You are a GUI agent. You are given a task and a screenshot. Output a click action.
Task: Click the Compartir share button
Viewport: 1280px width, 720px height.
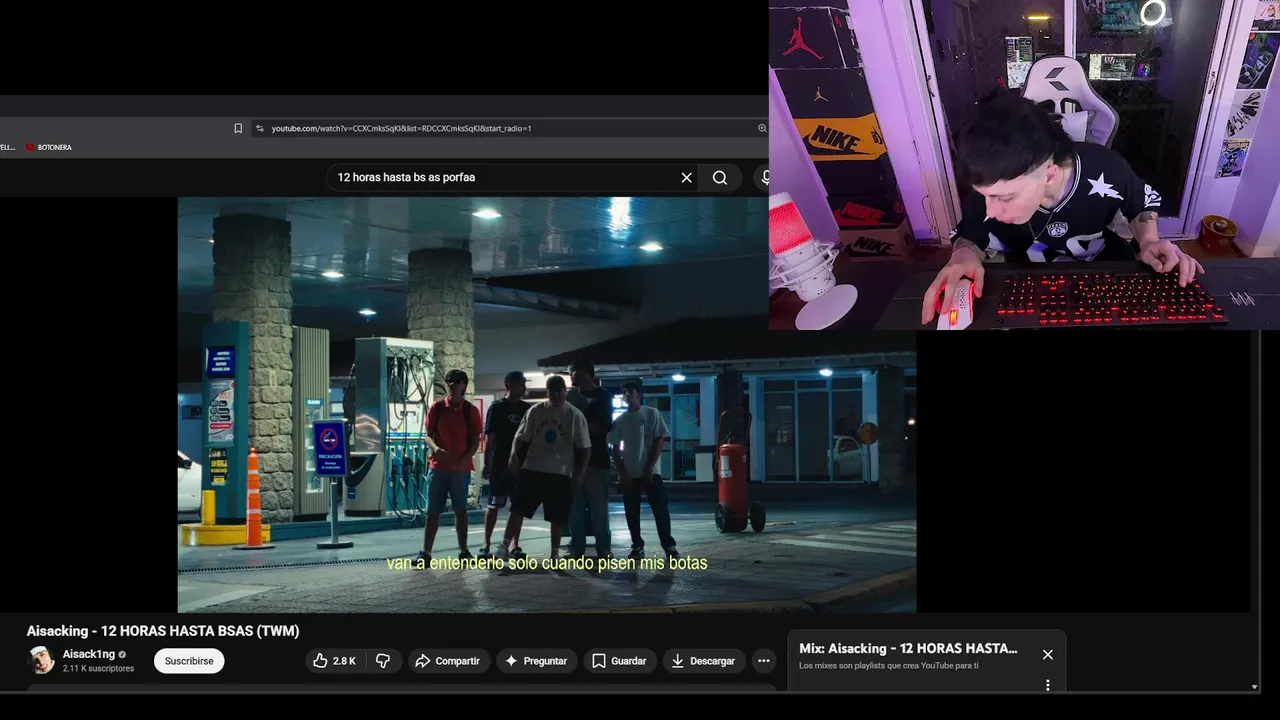447,661
